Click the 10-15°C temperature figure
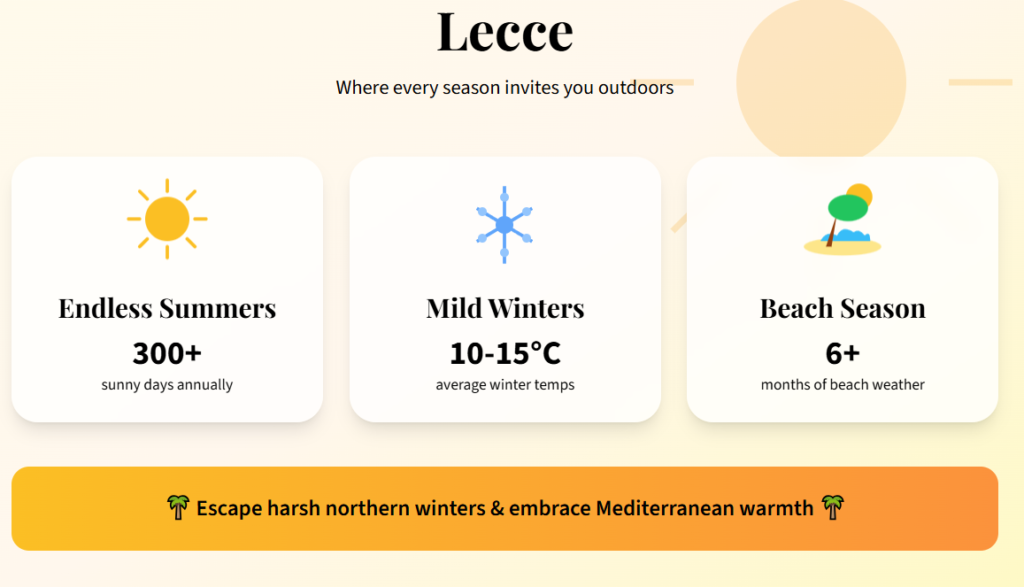Screen dimensions: 1024x587 [x=505, y=353]
